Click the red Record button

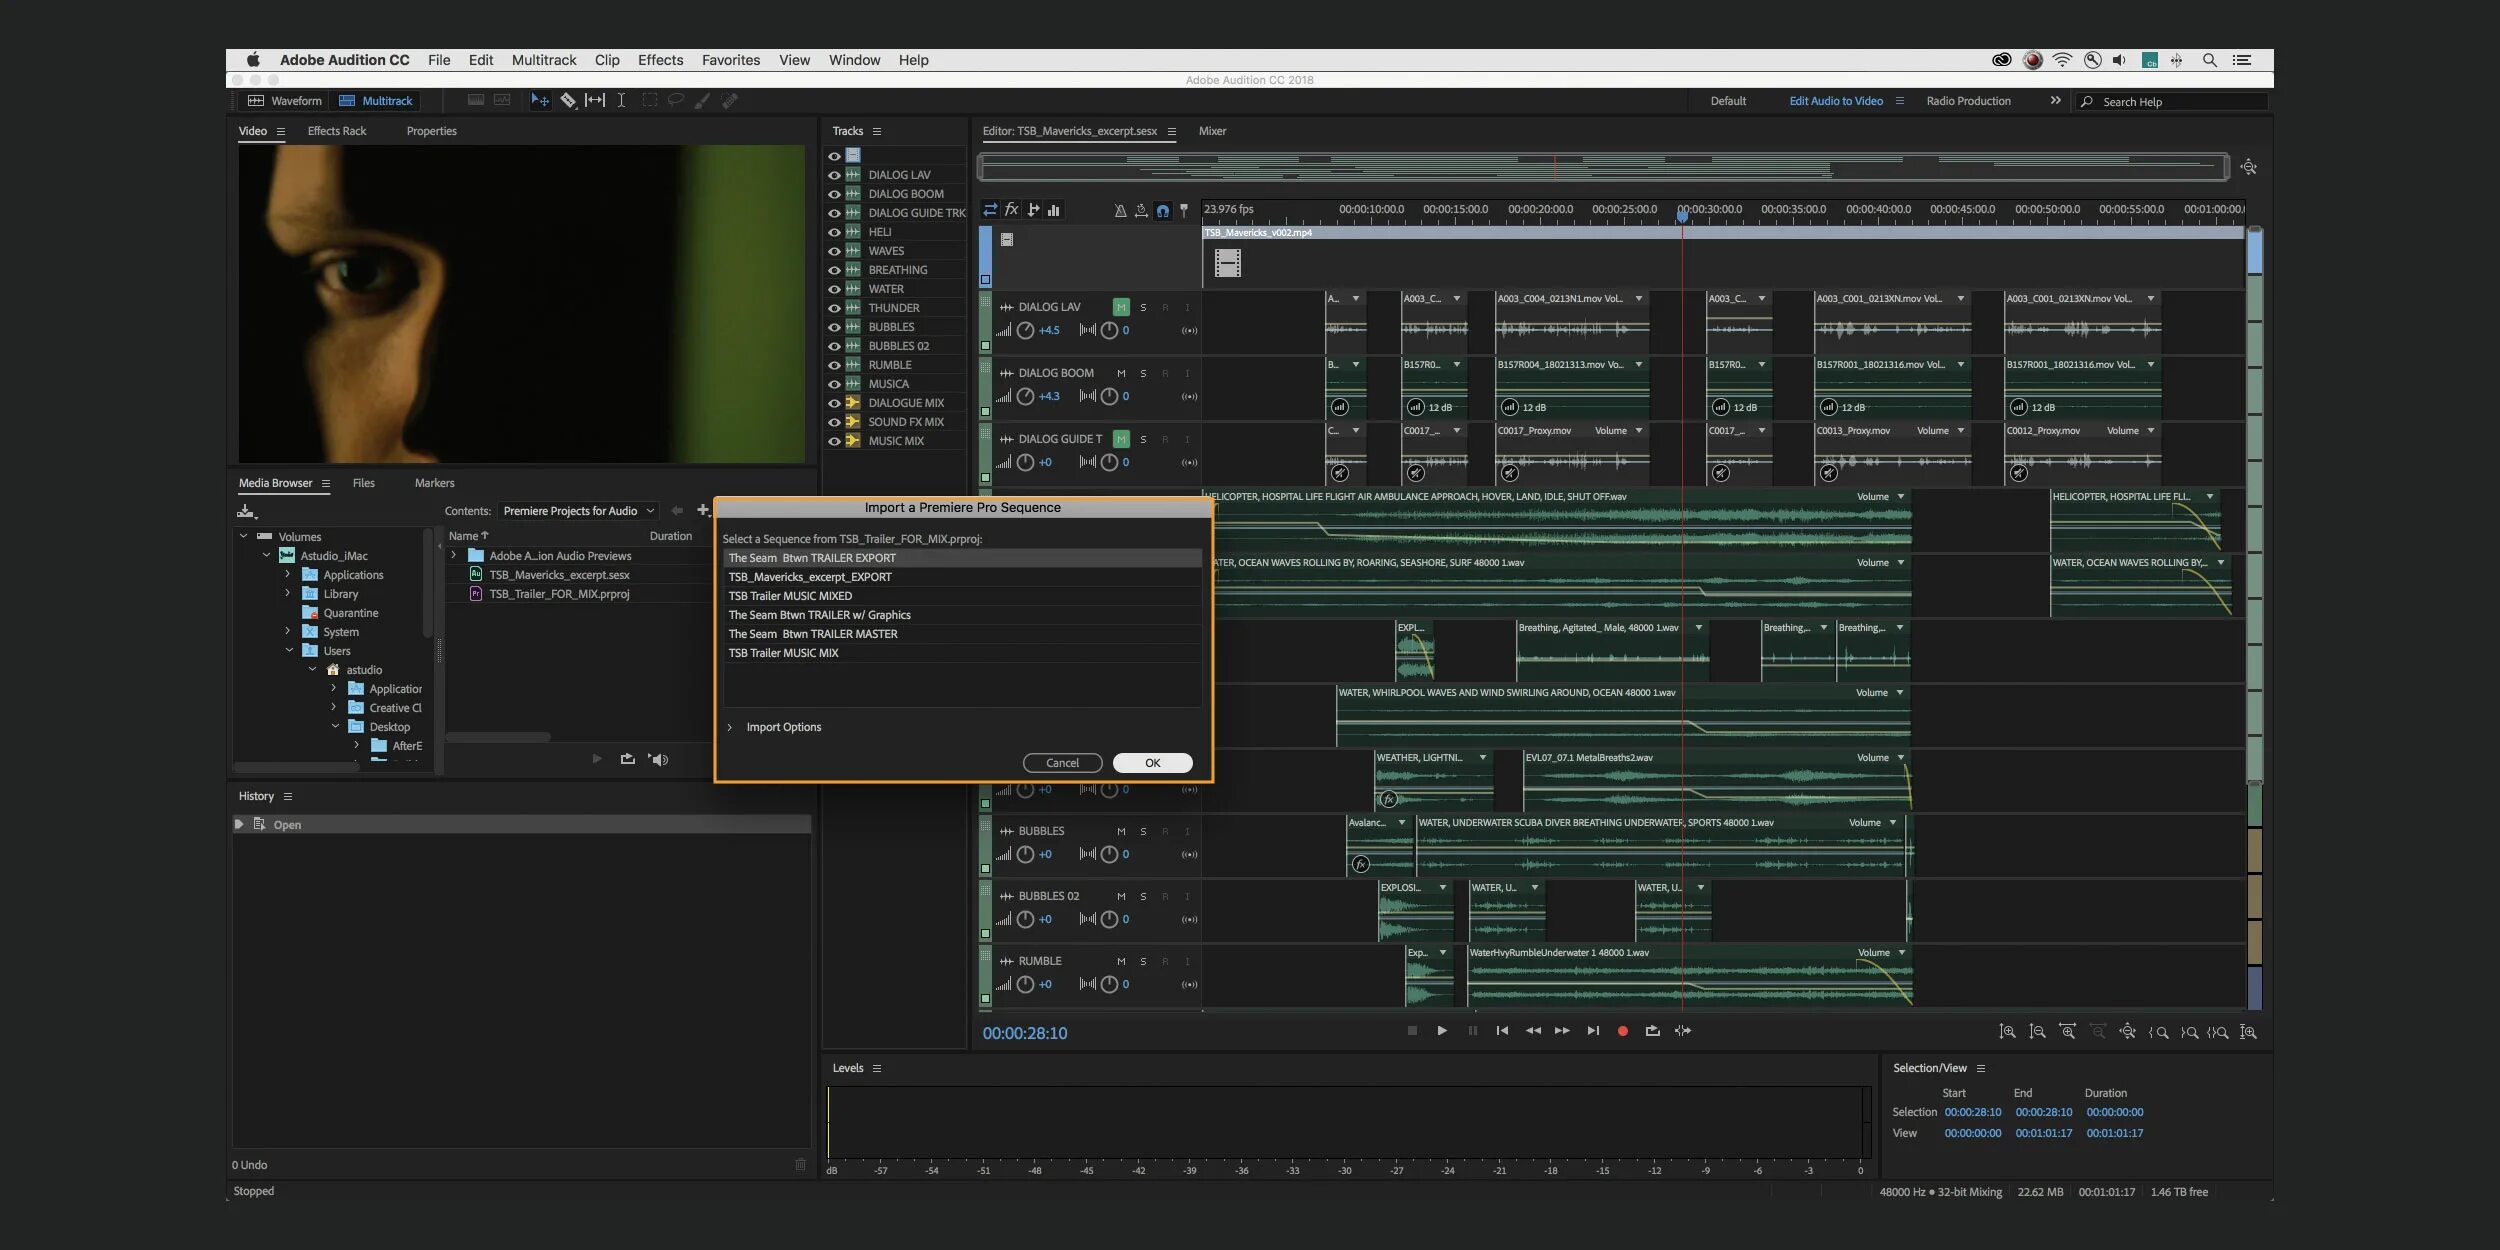coord(1623,1031)
